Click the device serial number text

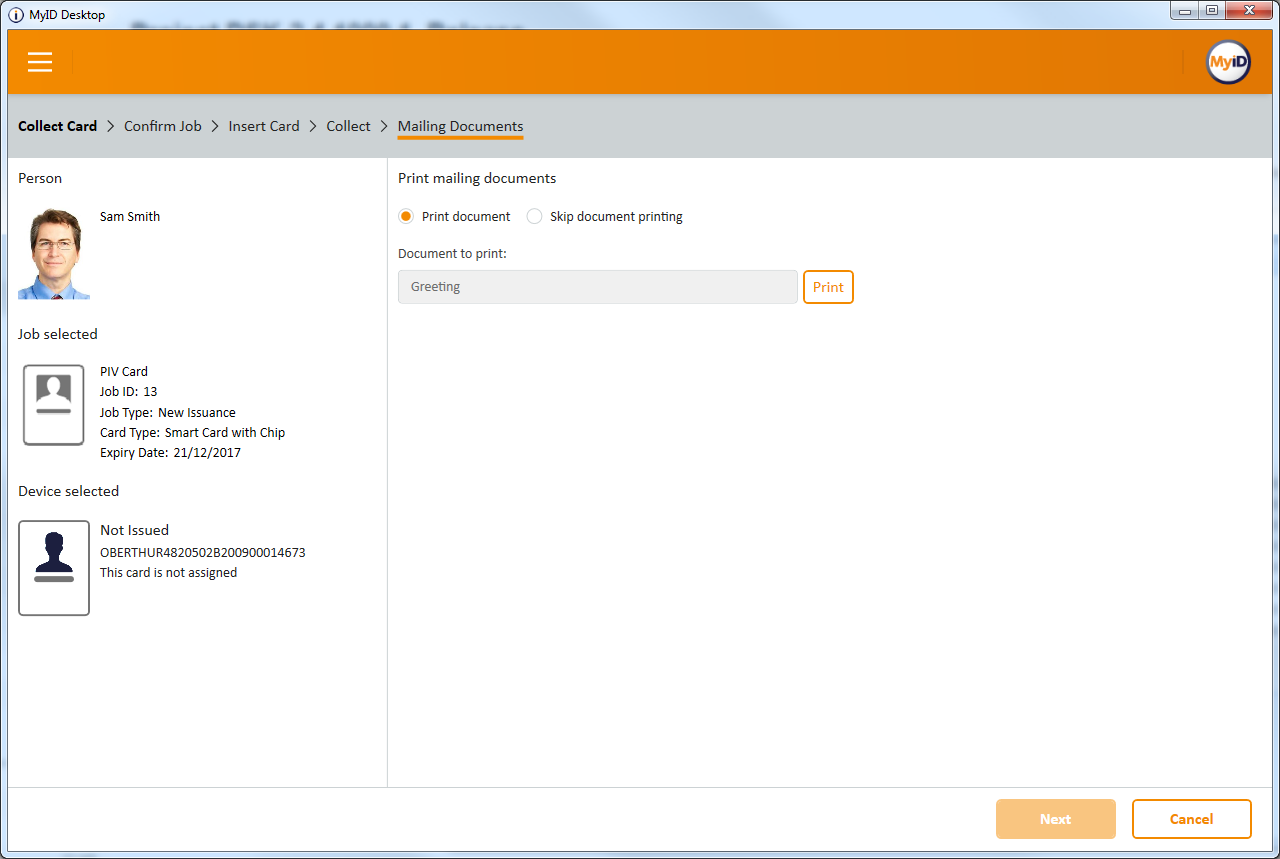click(203, 552)
